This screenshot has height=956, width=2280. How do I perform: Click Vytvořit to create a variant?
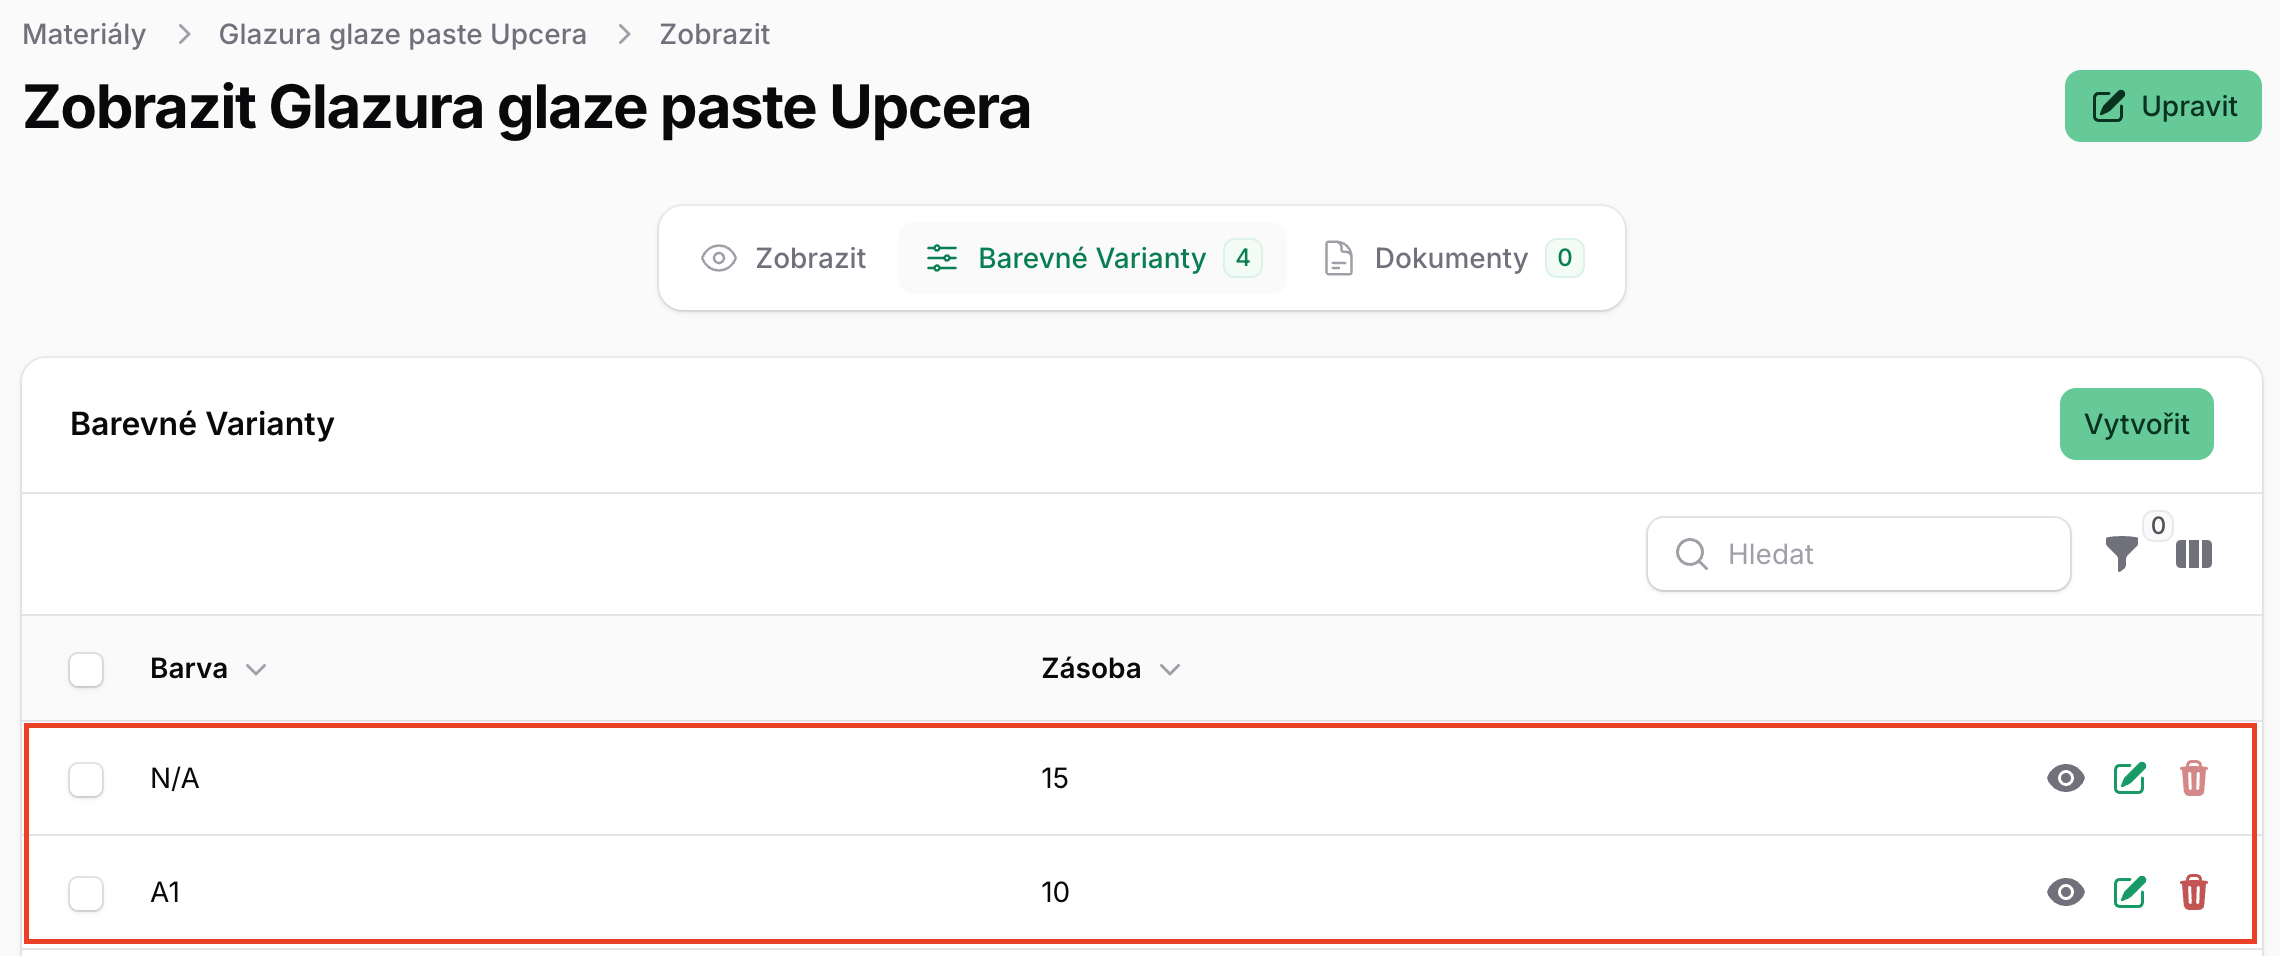[2136, 424]
